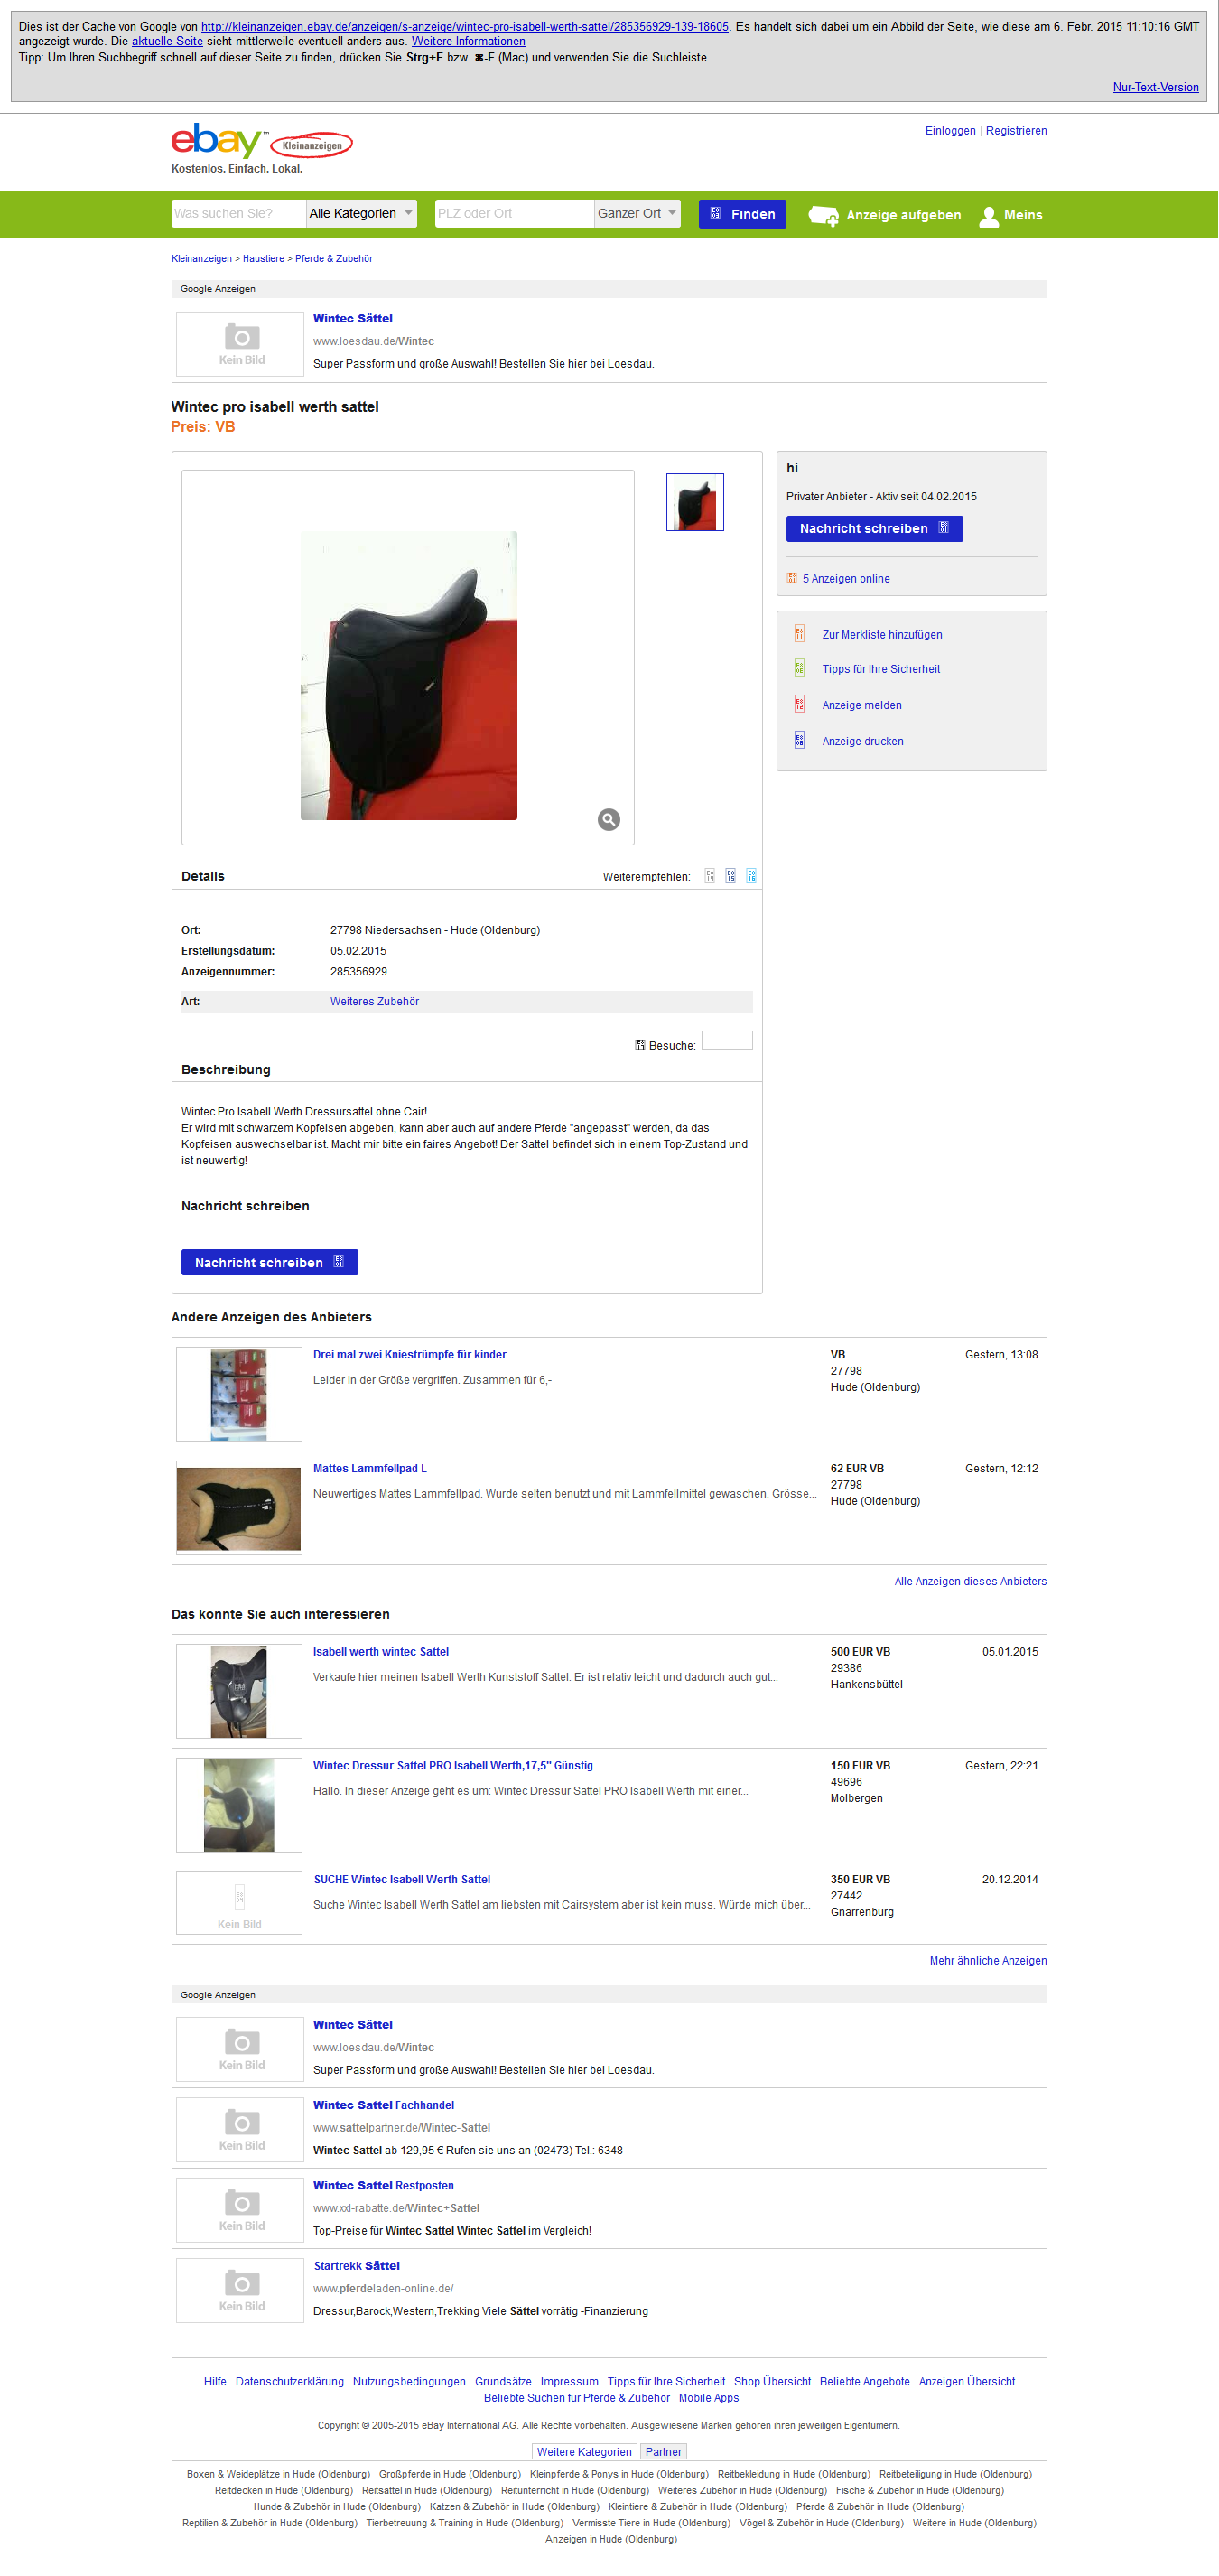Open the Alle Kategorien dropdown

click(x=361, y=213)
